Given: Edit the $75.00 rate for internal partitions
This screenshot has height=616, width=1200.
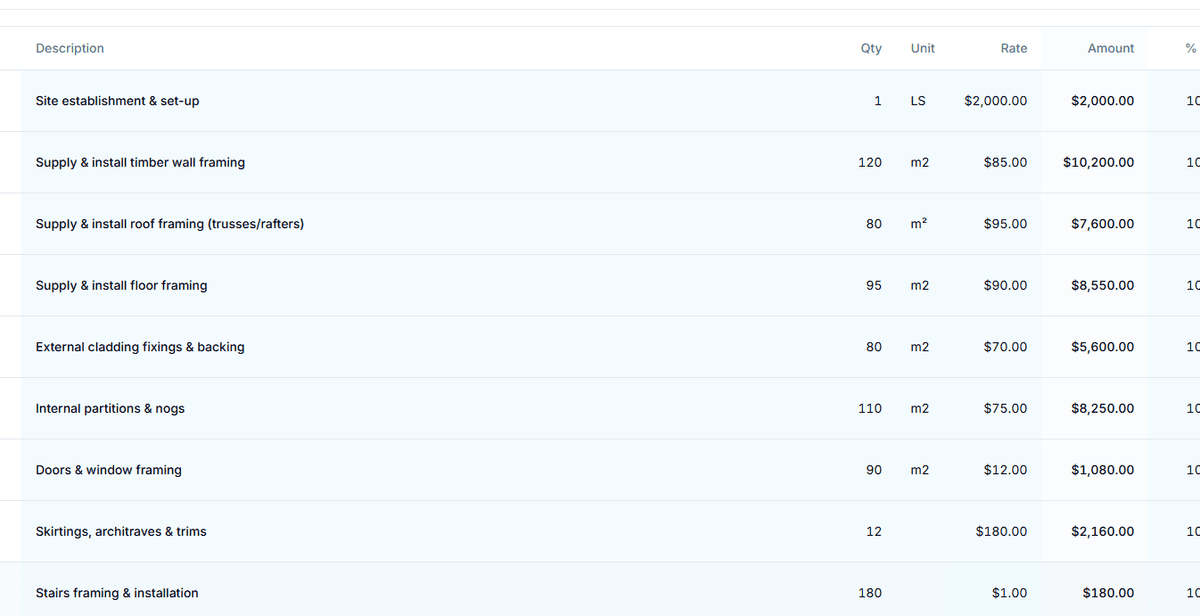Looking at the screenshot, I should point(1004,409).
